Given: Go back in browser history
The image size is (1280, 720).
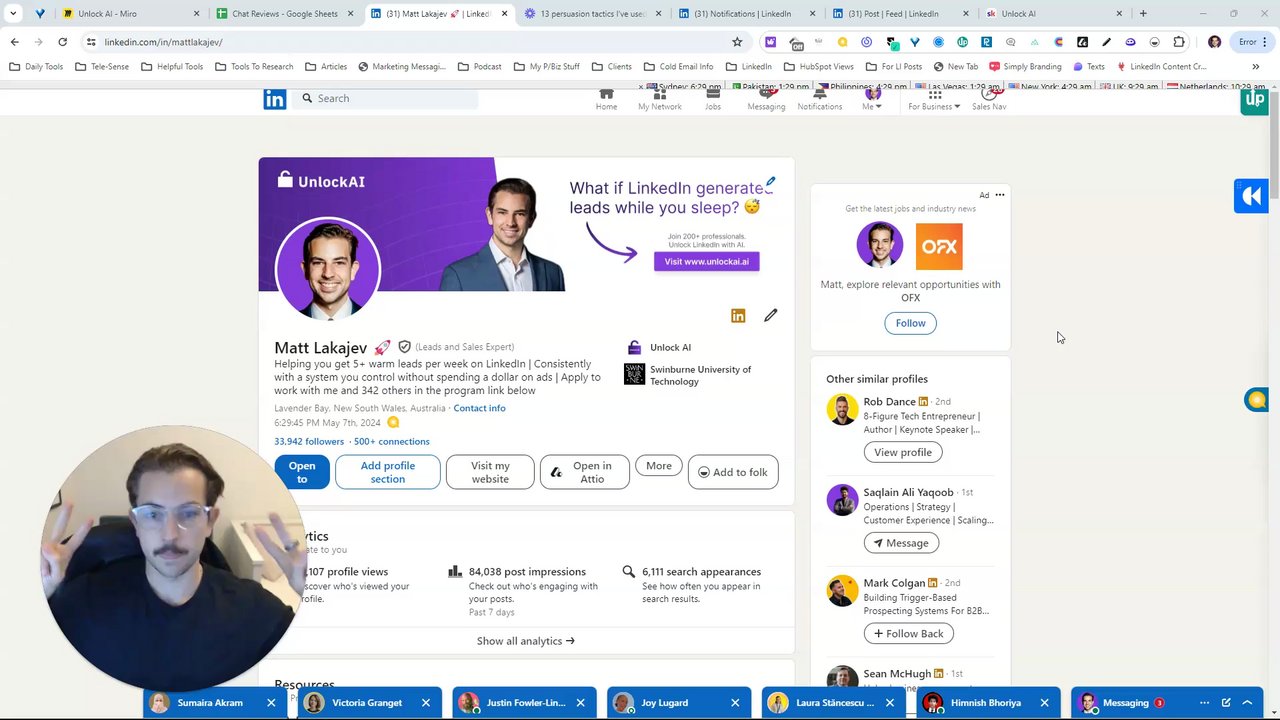Looking at the screenshot, I should coord(14,42).
